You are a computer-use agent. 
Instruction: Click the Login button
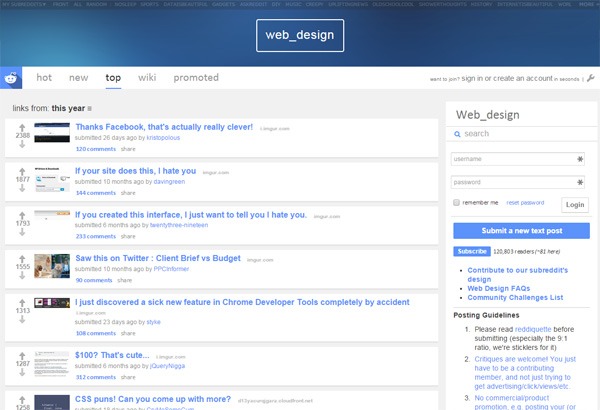[x=575, y=205]
